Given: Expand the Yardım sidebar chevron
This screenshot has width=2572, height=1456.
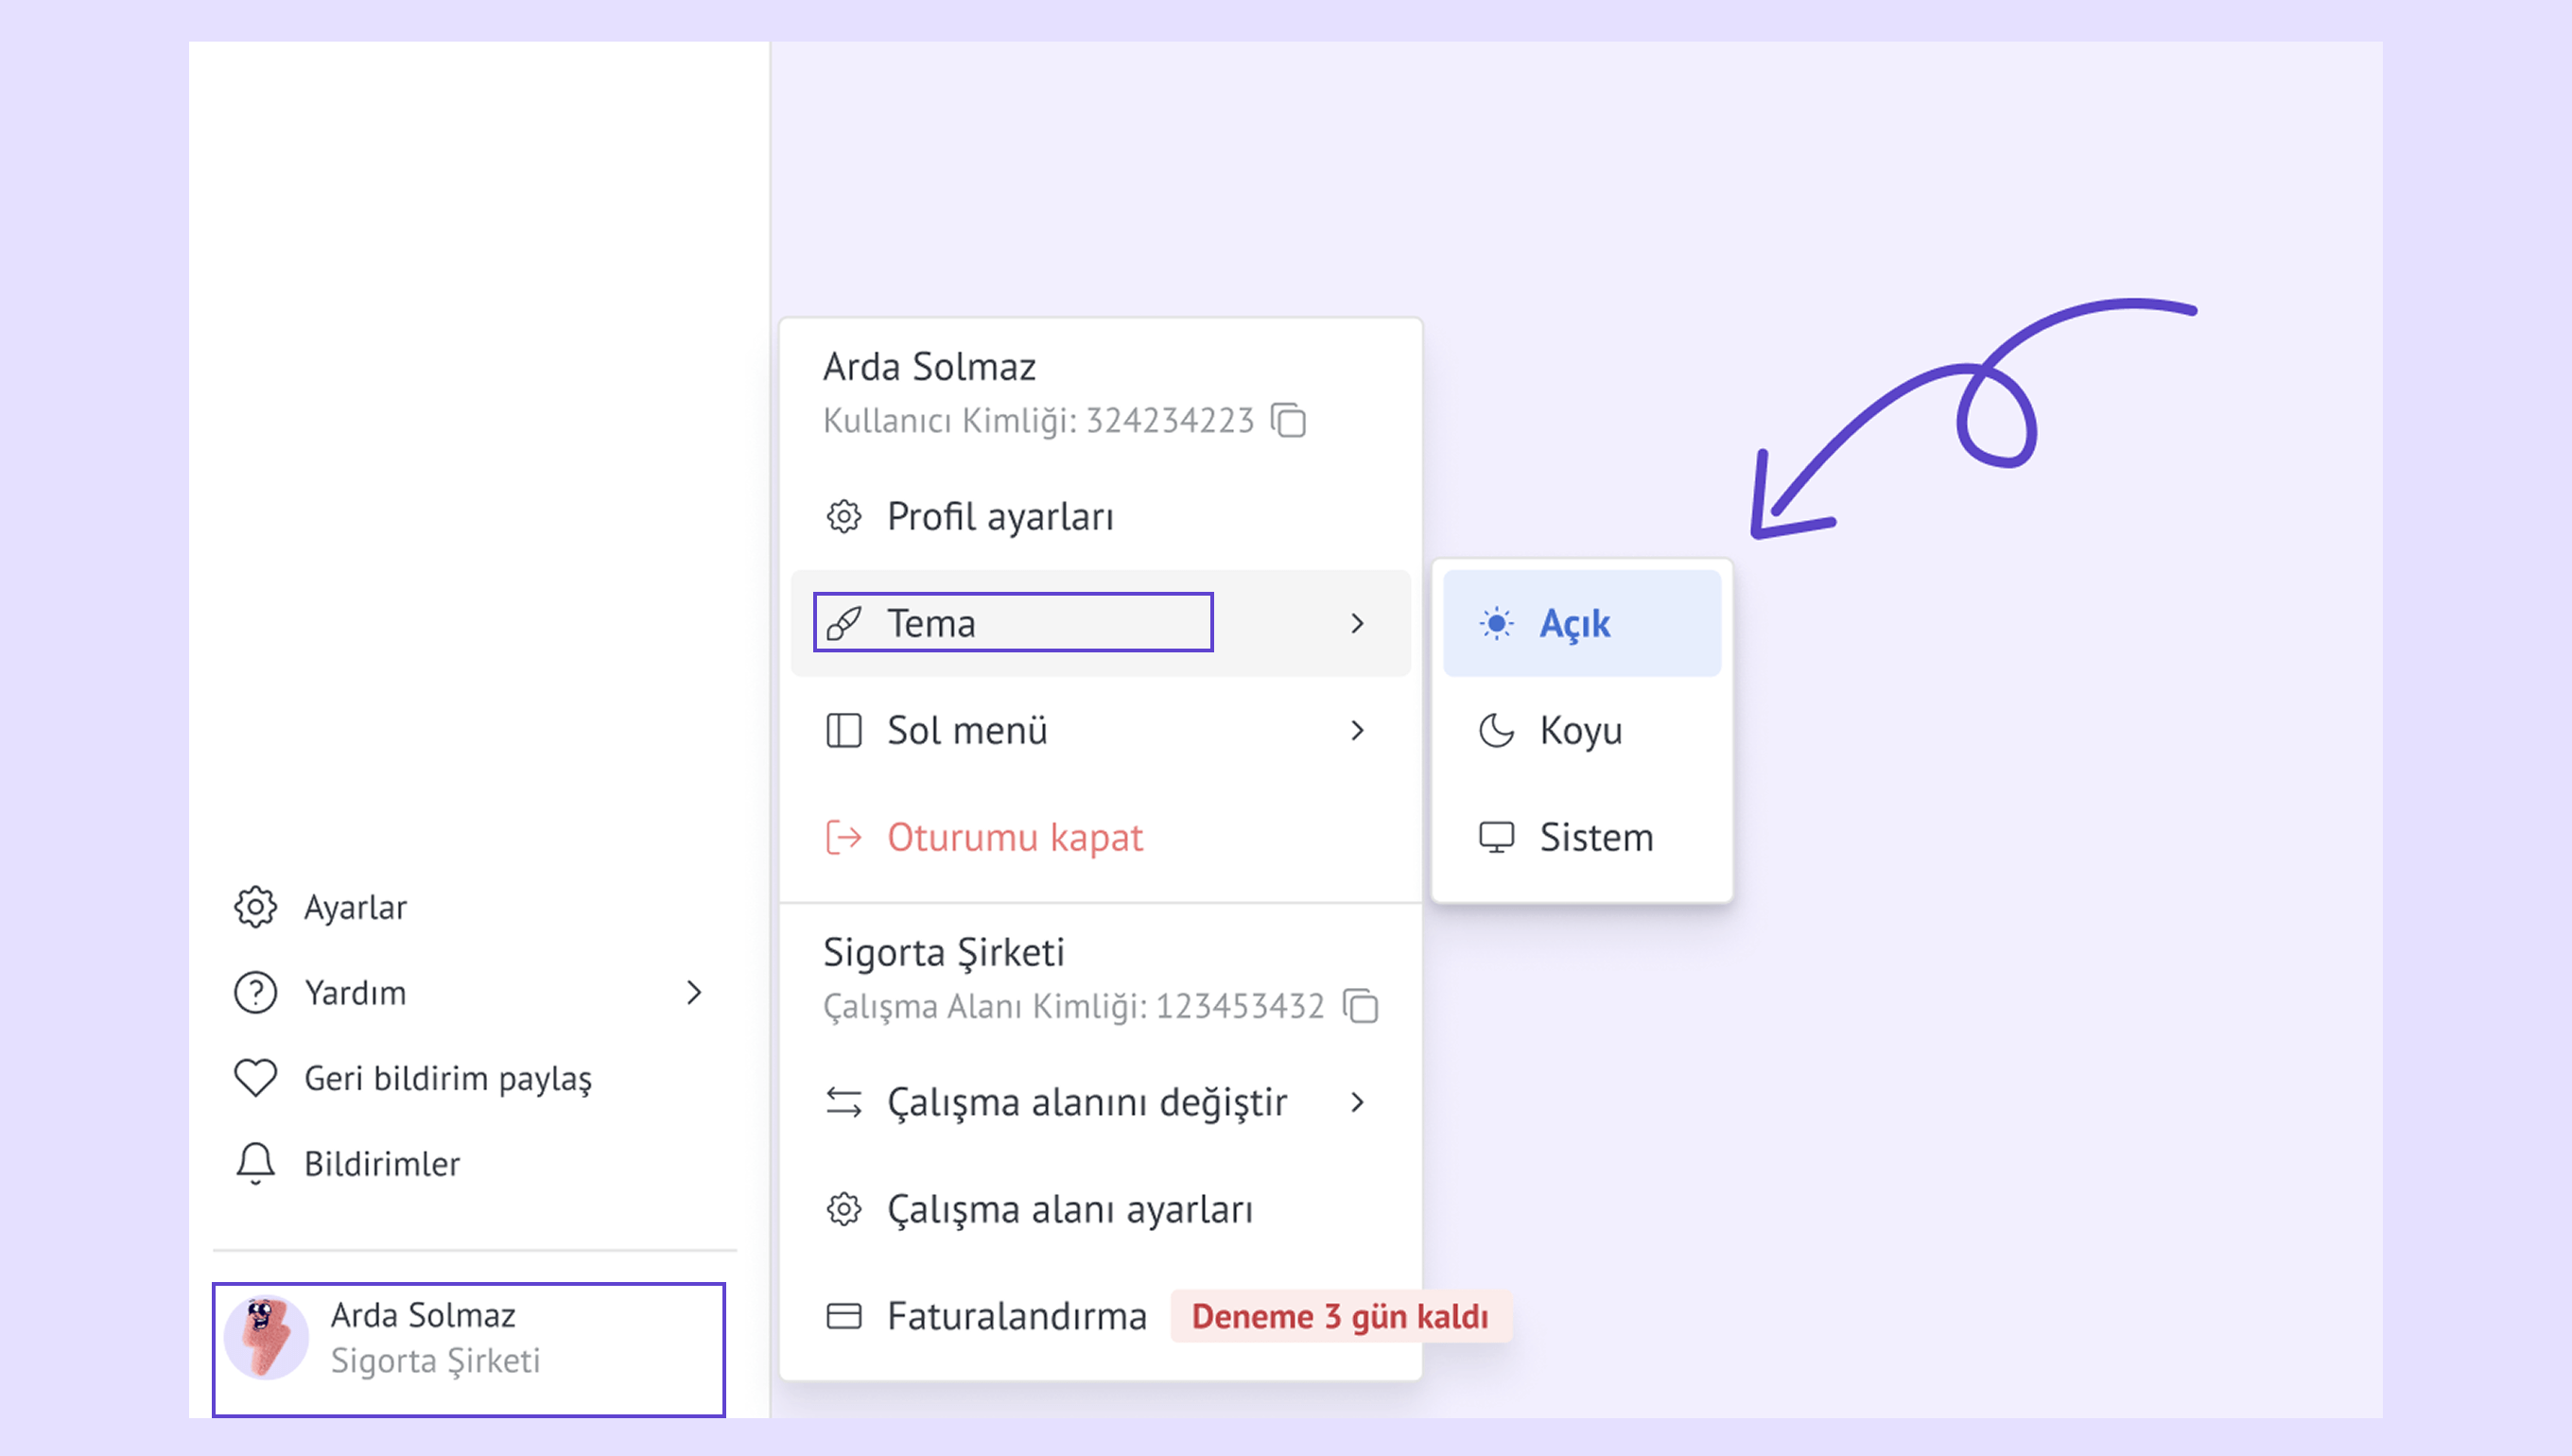Looking at the screenshot, I should [x=695, y=993].
